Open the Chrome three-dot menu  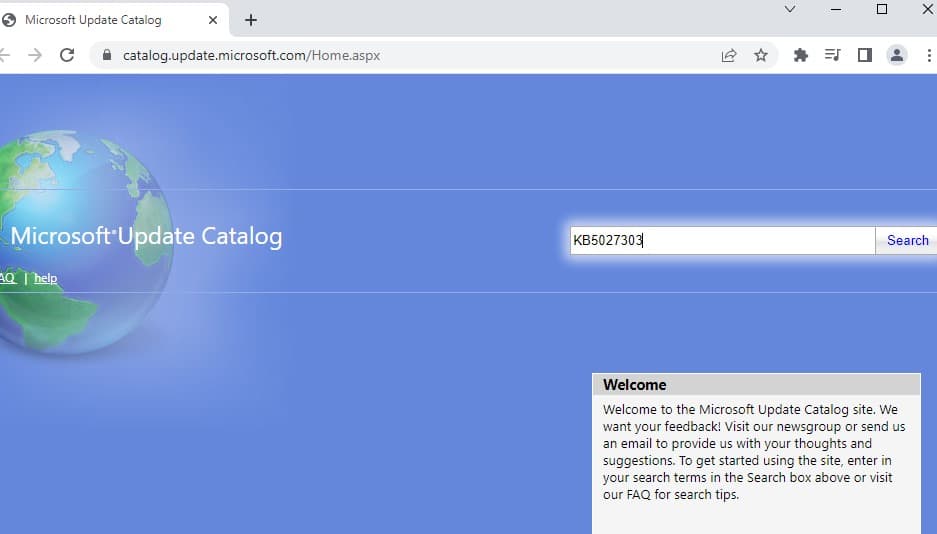pyautogui.click(x=929, y=56)
